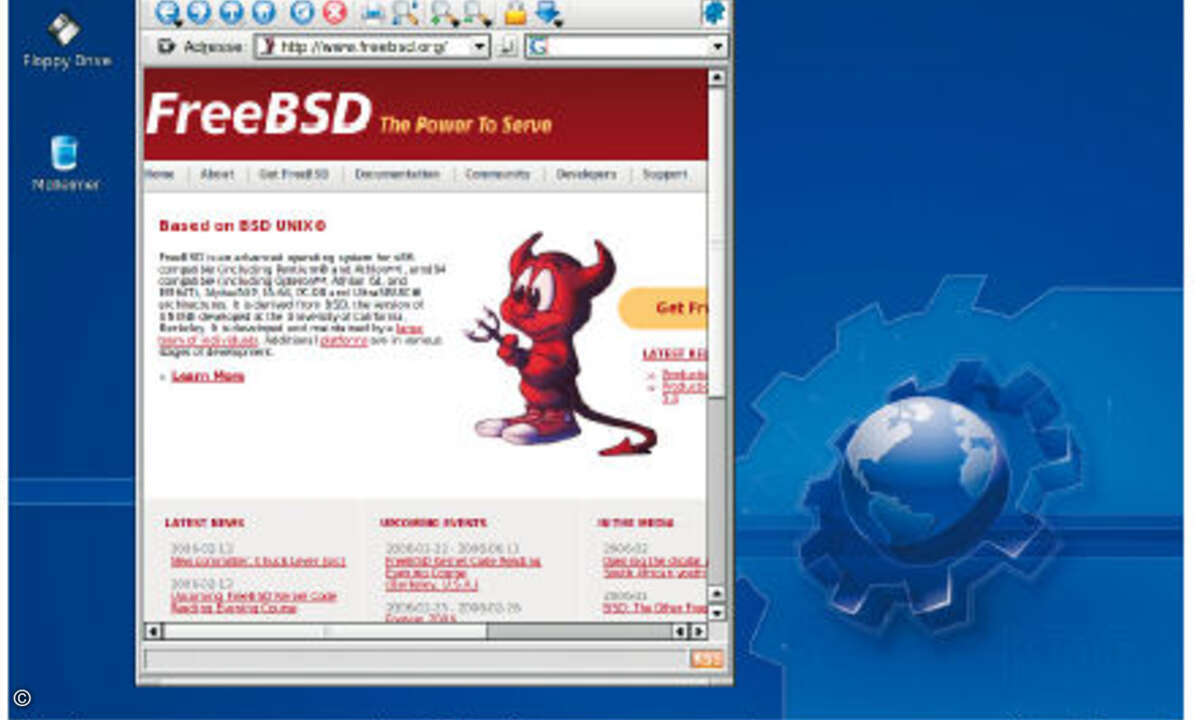Click the horizontal scrollbar left arrow
Screen dimensions: 1200x720
pos(153,631)
